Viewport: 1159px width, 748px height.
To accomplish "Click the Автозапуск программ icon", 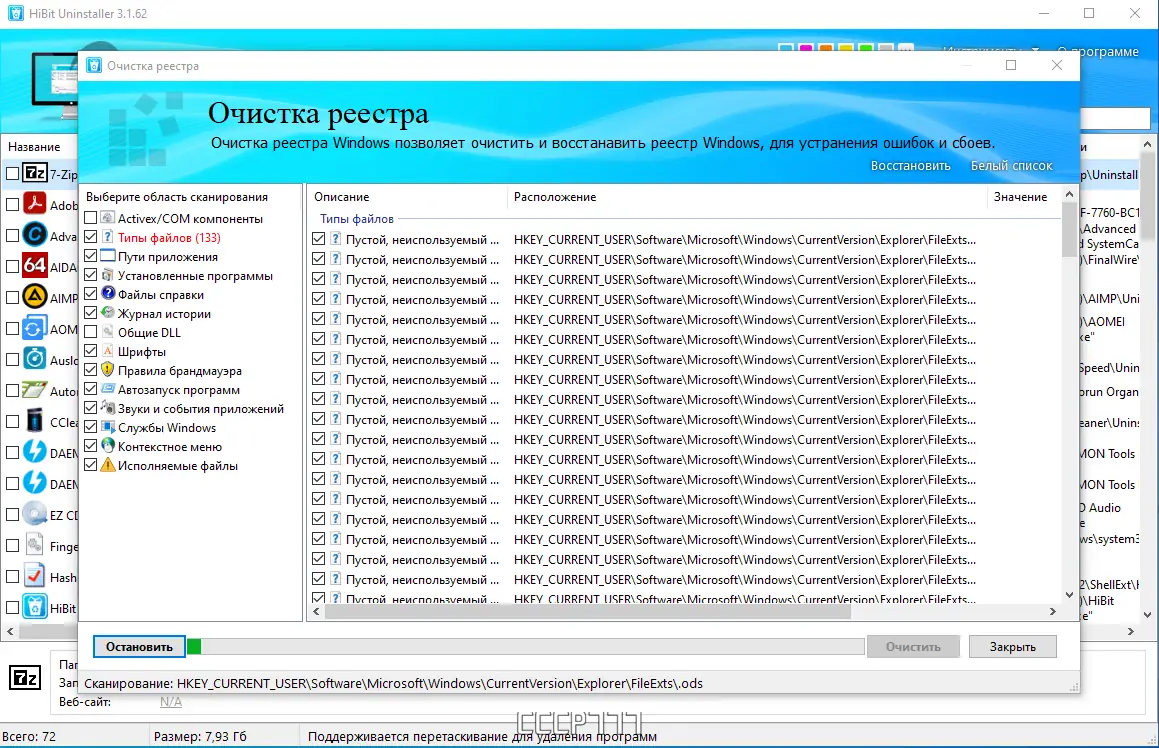I will [108, 390].
